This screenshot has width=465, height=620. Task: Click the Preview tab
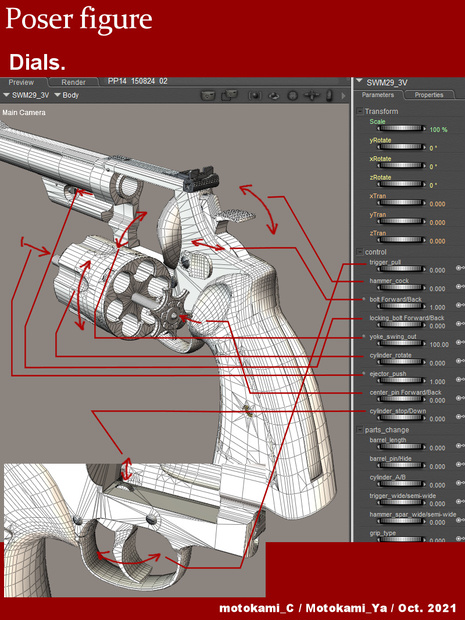(21, 82)
